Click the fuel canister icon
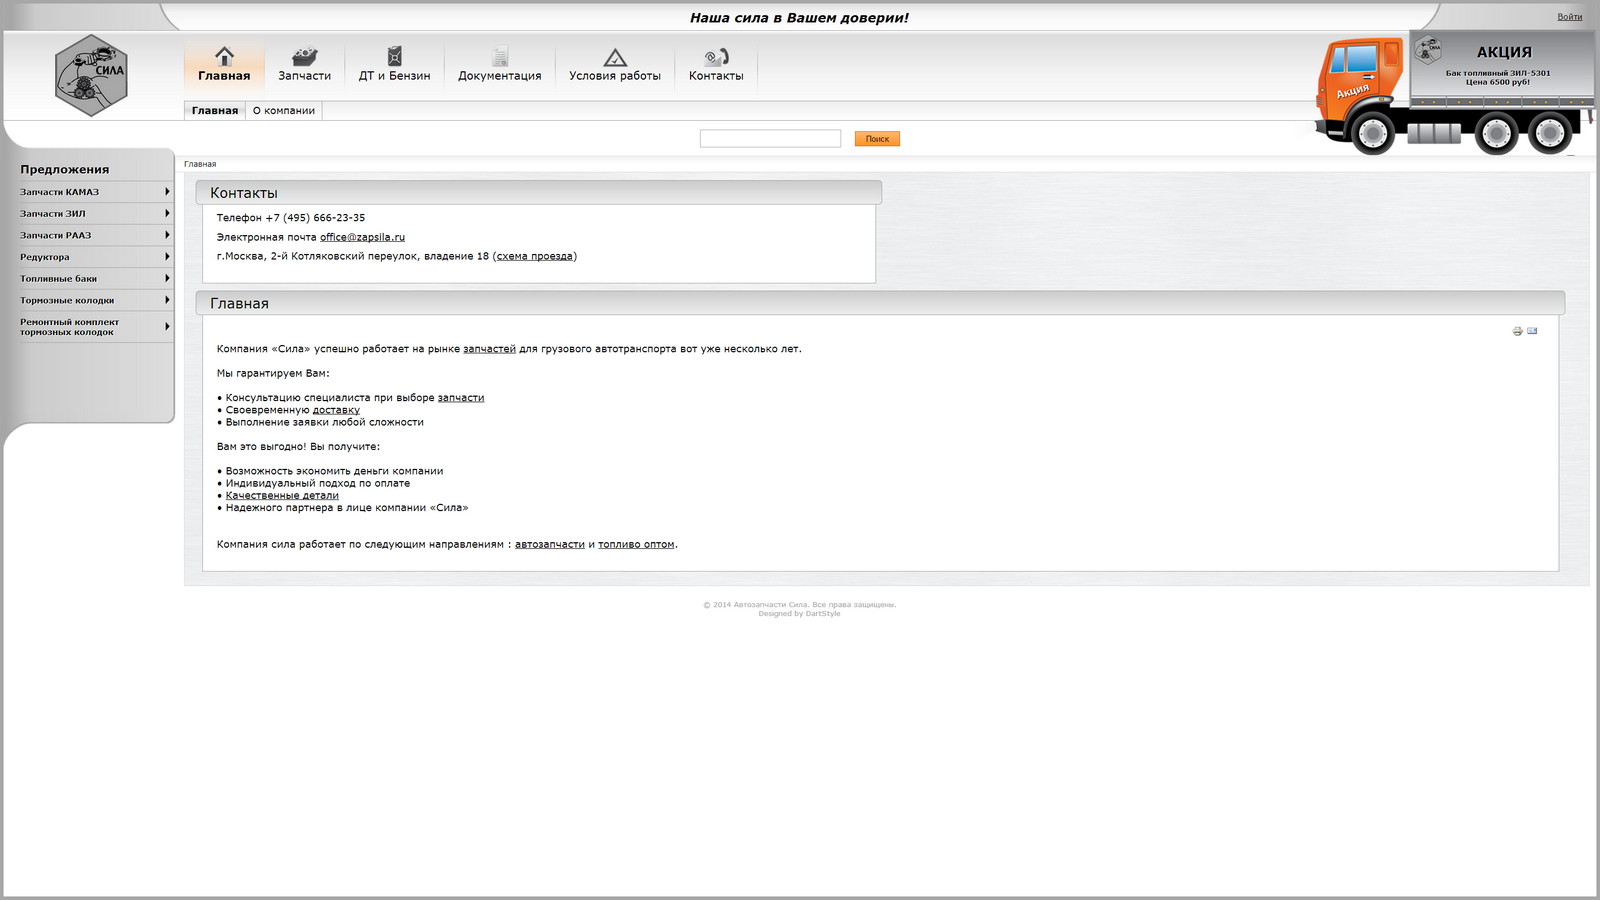Image resolution: width=1600 pixels, height=900 pixels. pyautogui.click(x=394, y=57)
